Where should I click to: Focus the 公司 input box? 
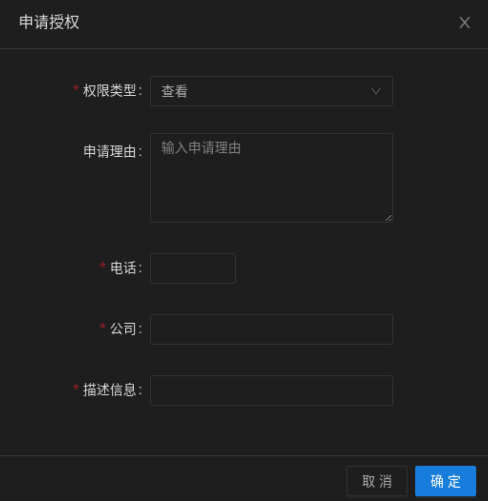pyautogui.click(x=271, y=329)
